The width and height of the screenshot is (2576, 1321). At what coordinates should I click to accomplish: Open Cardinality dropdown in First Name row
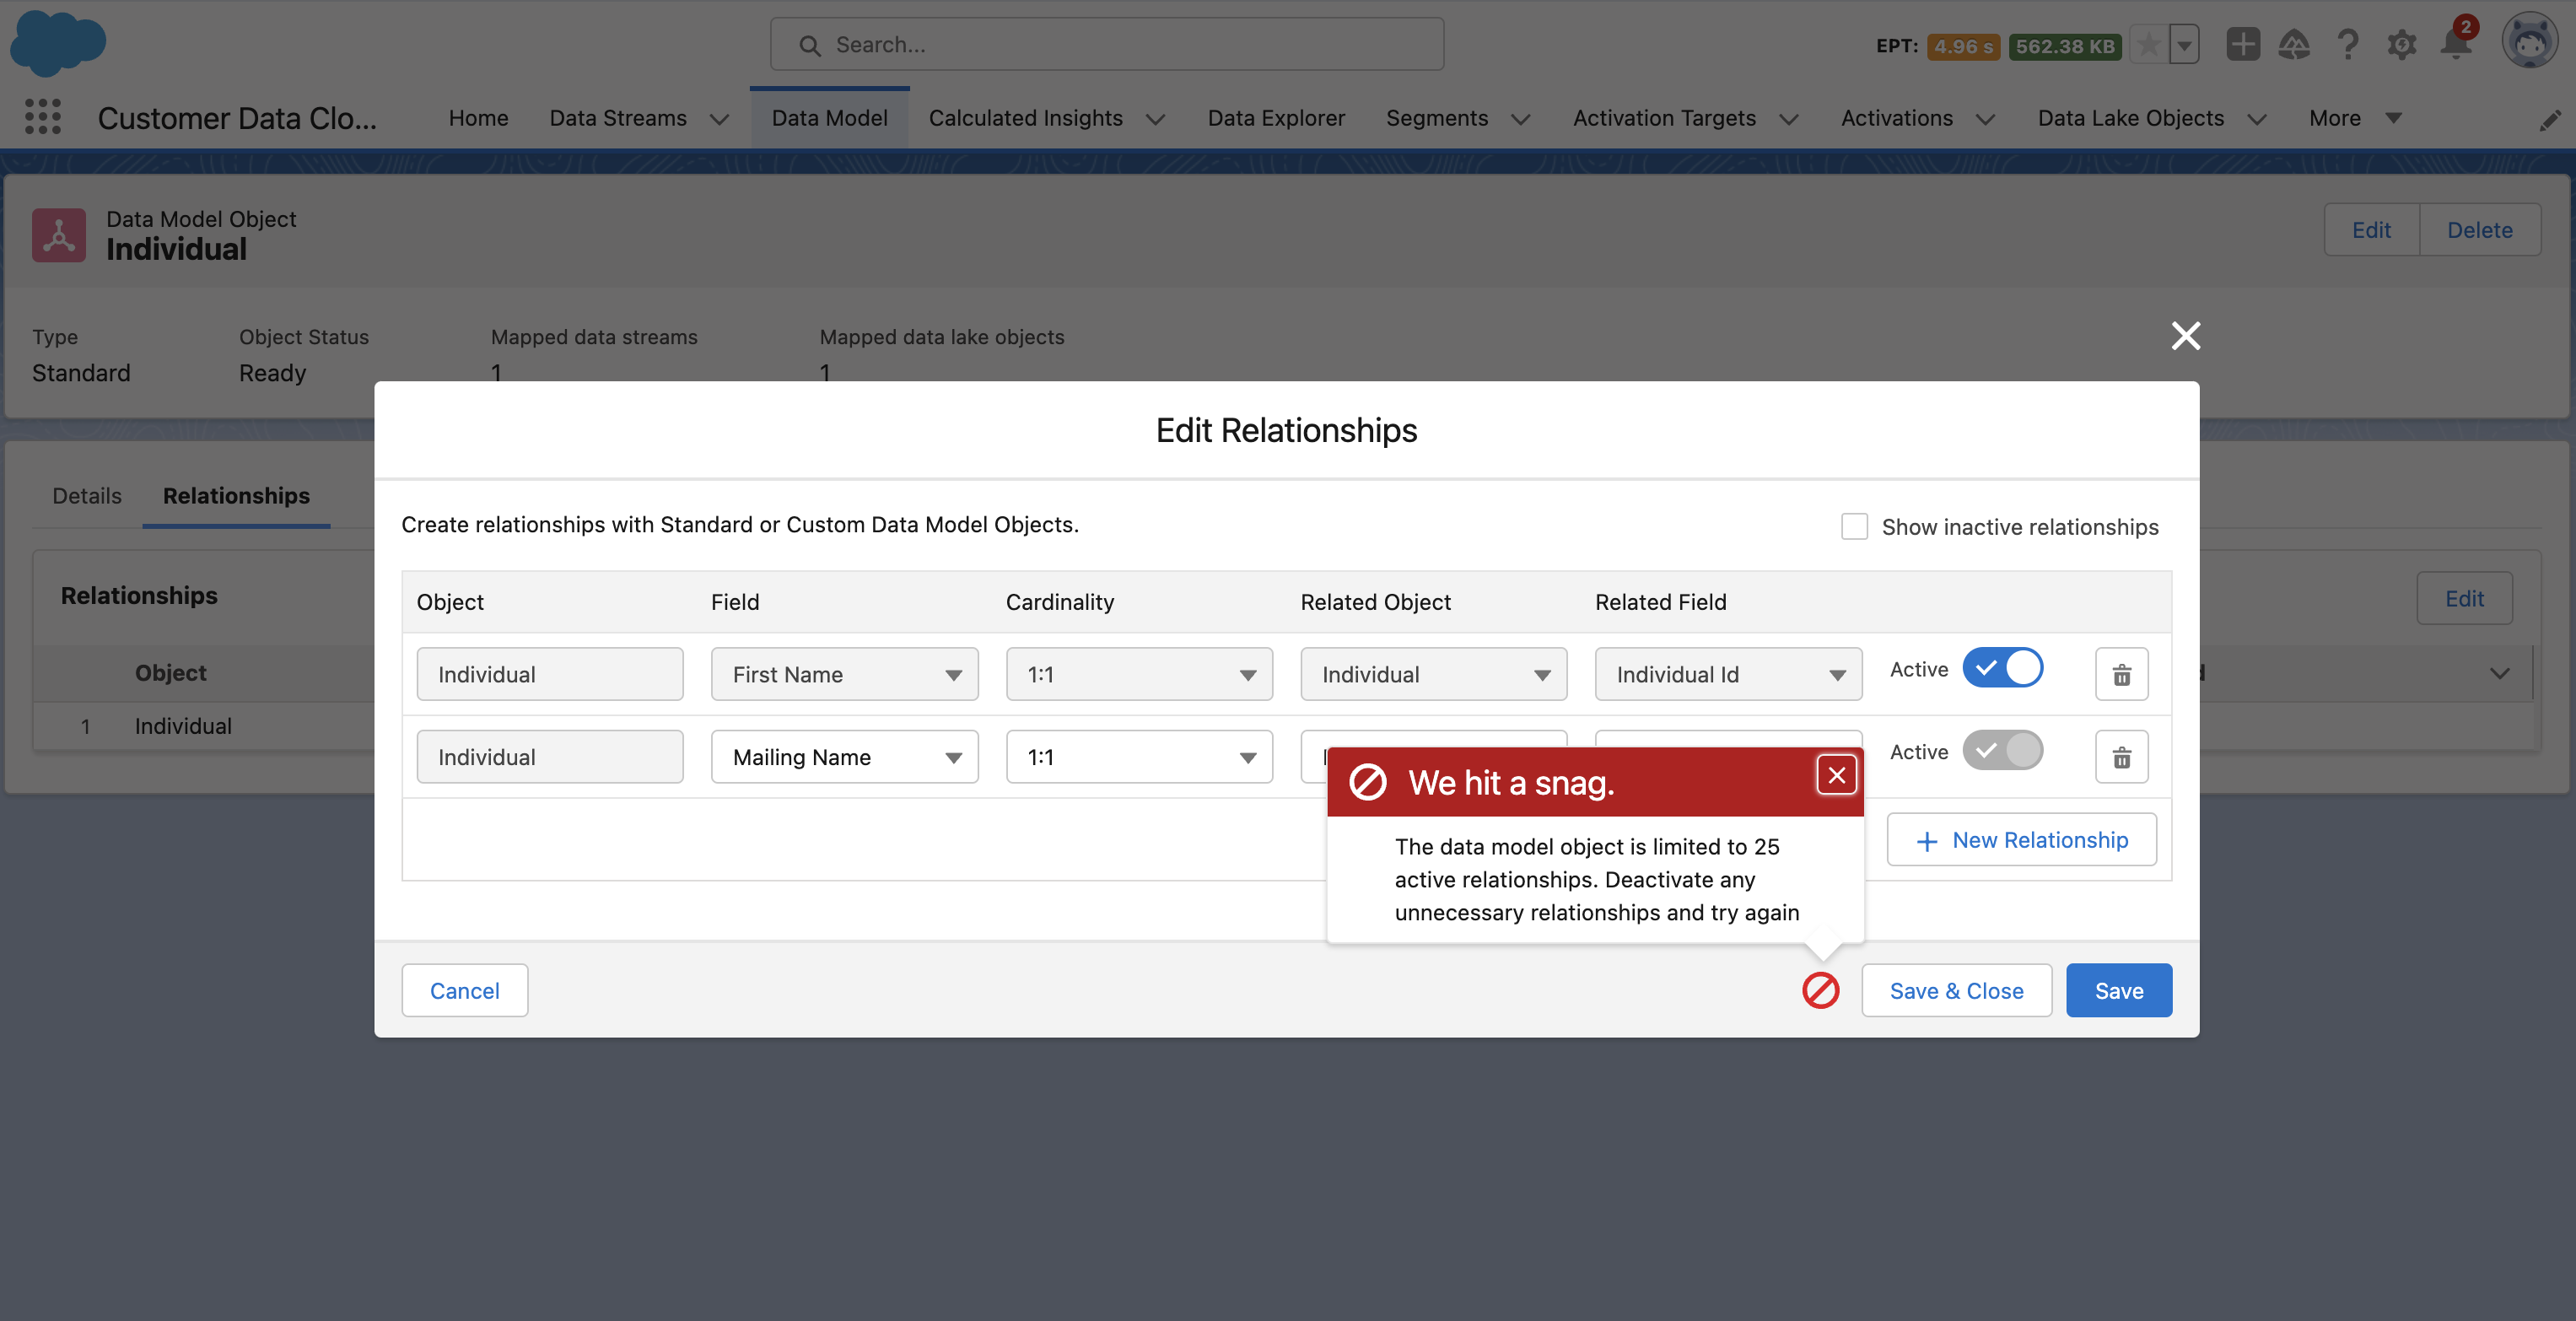coord(1139,675)
